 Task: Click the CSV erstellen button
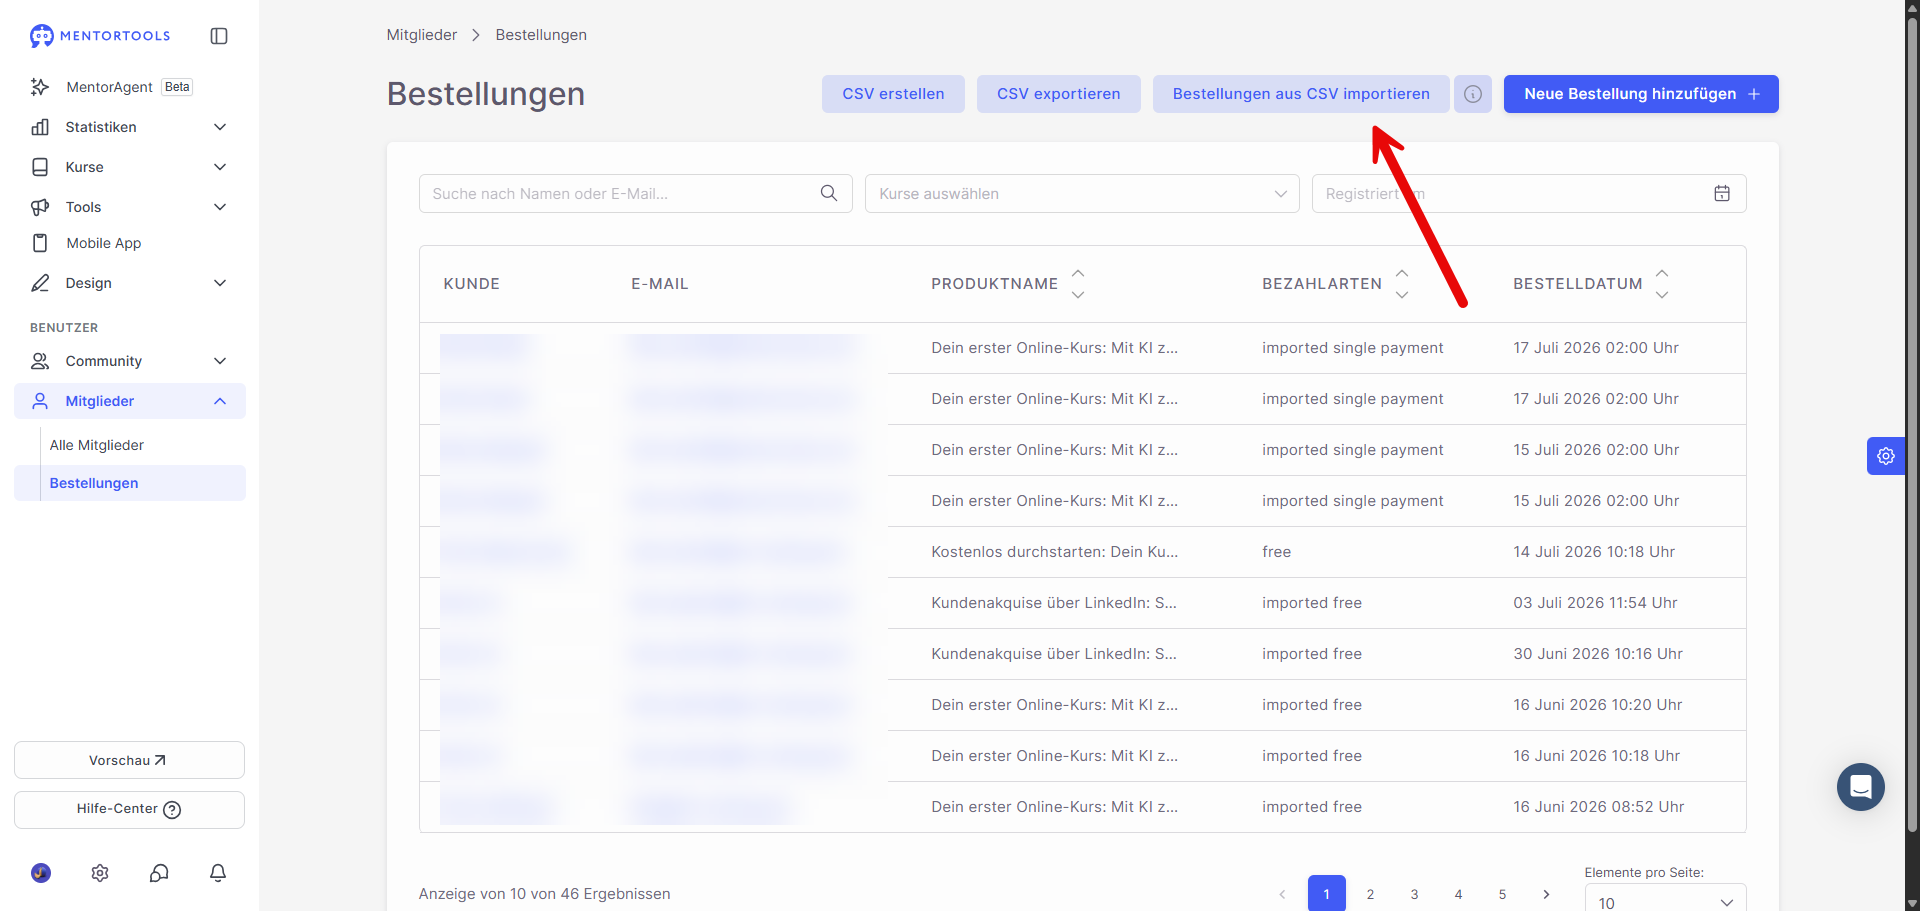point(893,94)
